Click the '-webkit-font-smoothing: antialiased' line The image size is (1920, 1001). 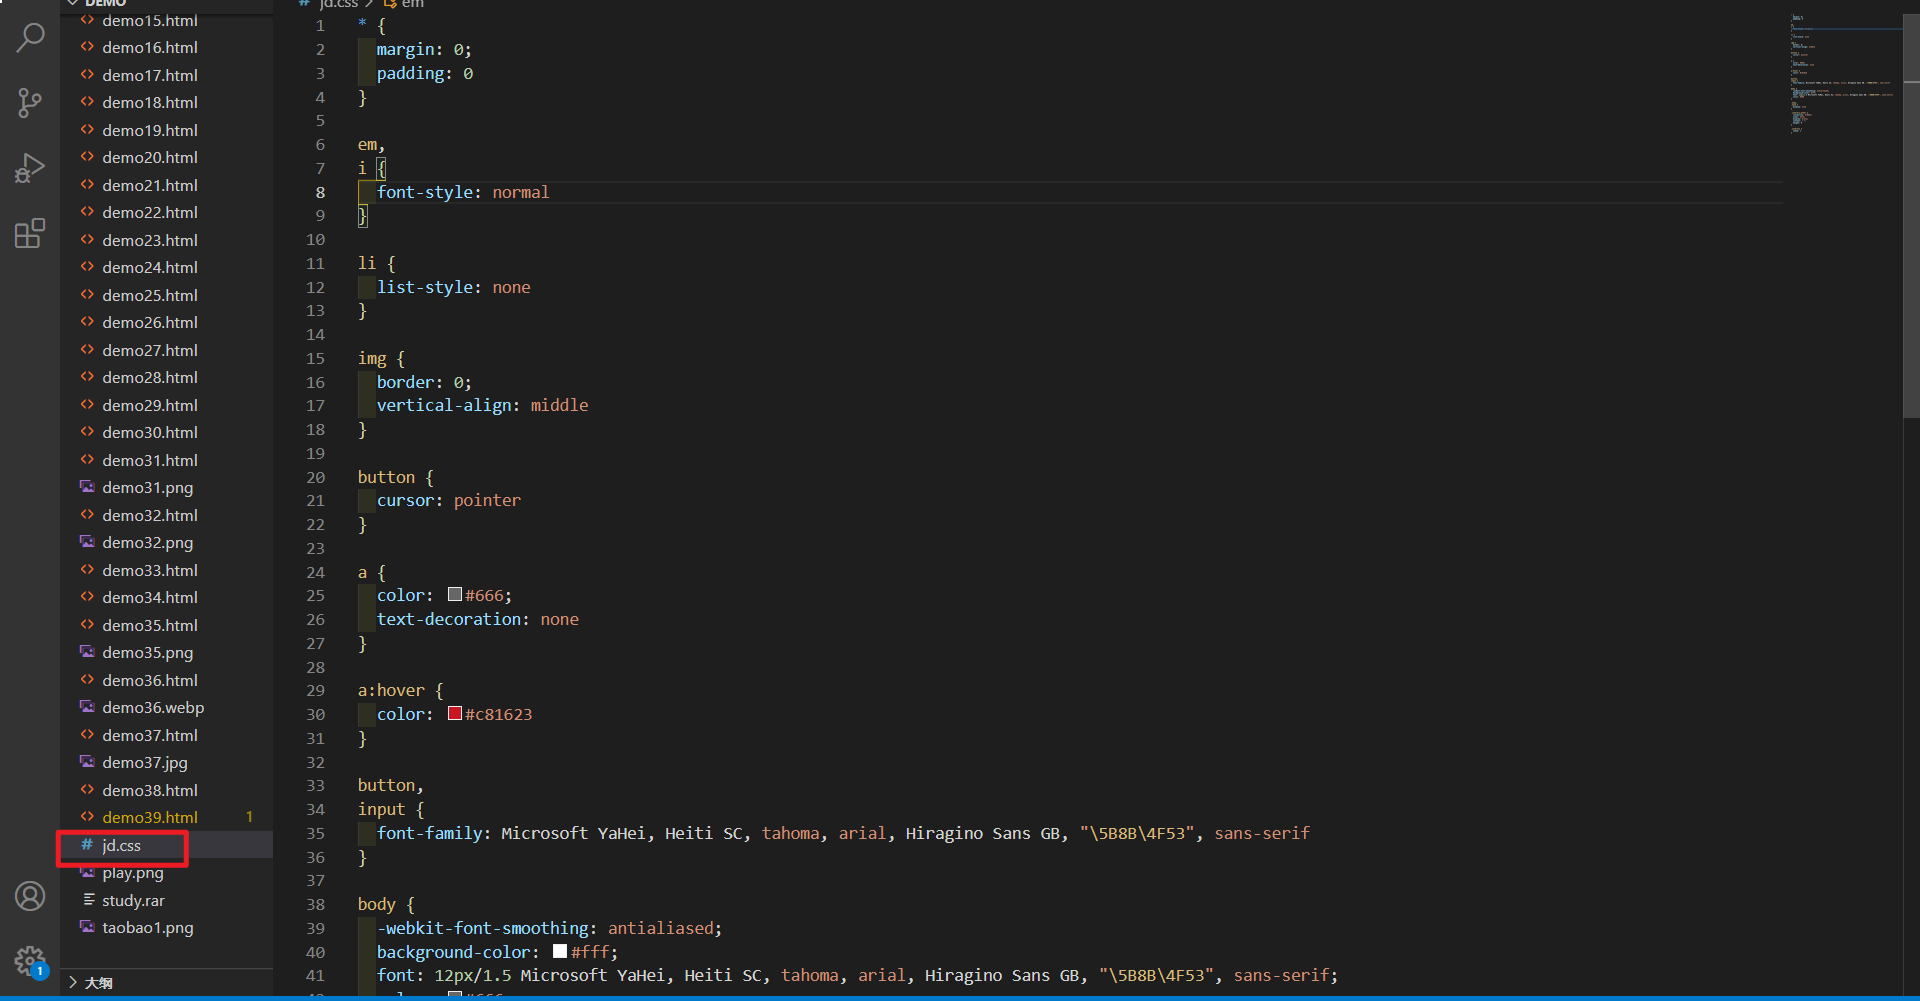coord(549,928)
